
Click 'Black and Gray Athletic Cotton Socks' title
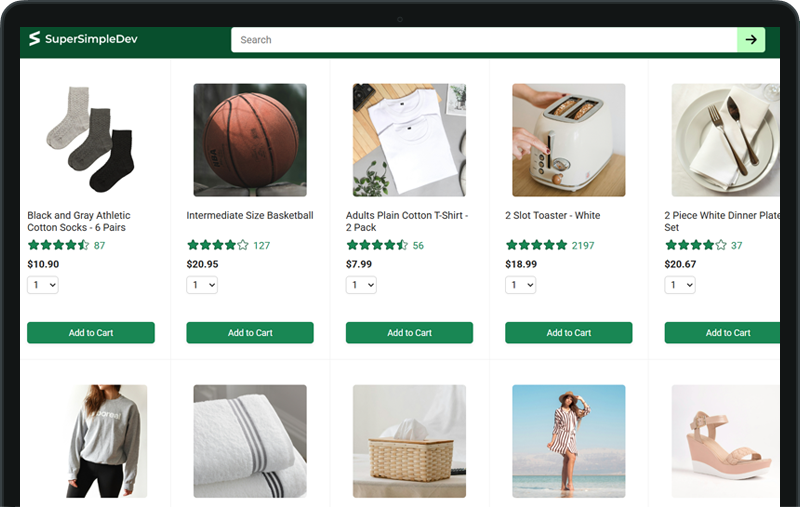tap(79, 221)
